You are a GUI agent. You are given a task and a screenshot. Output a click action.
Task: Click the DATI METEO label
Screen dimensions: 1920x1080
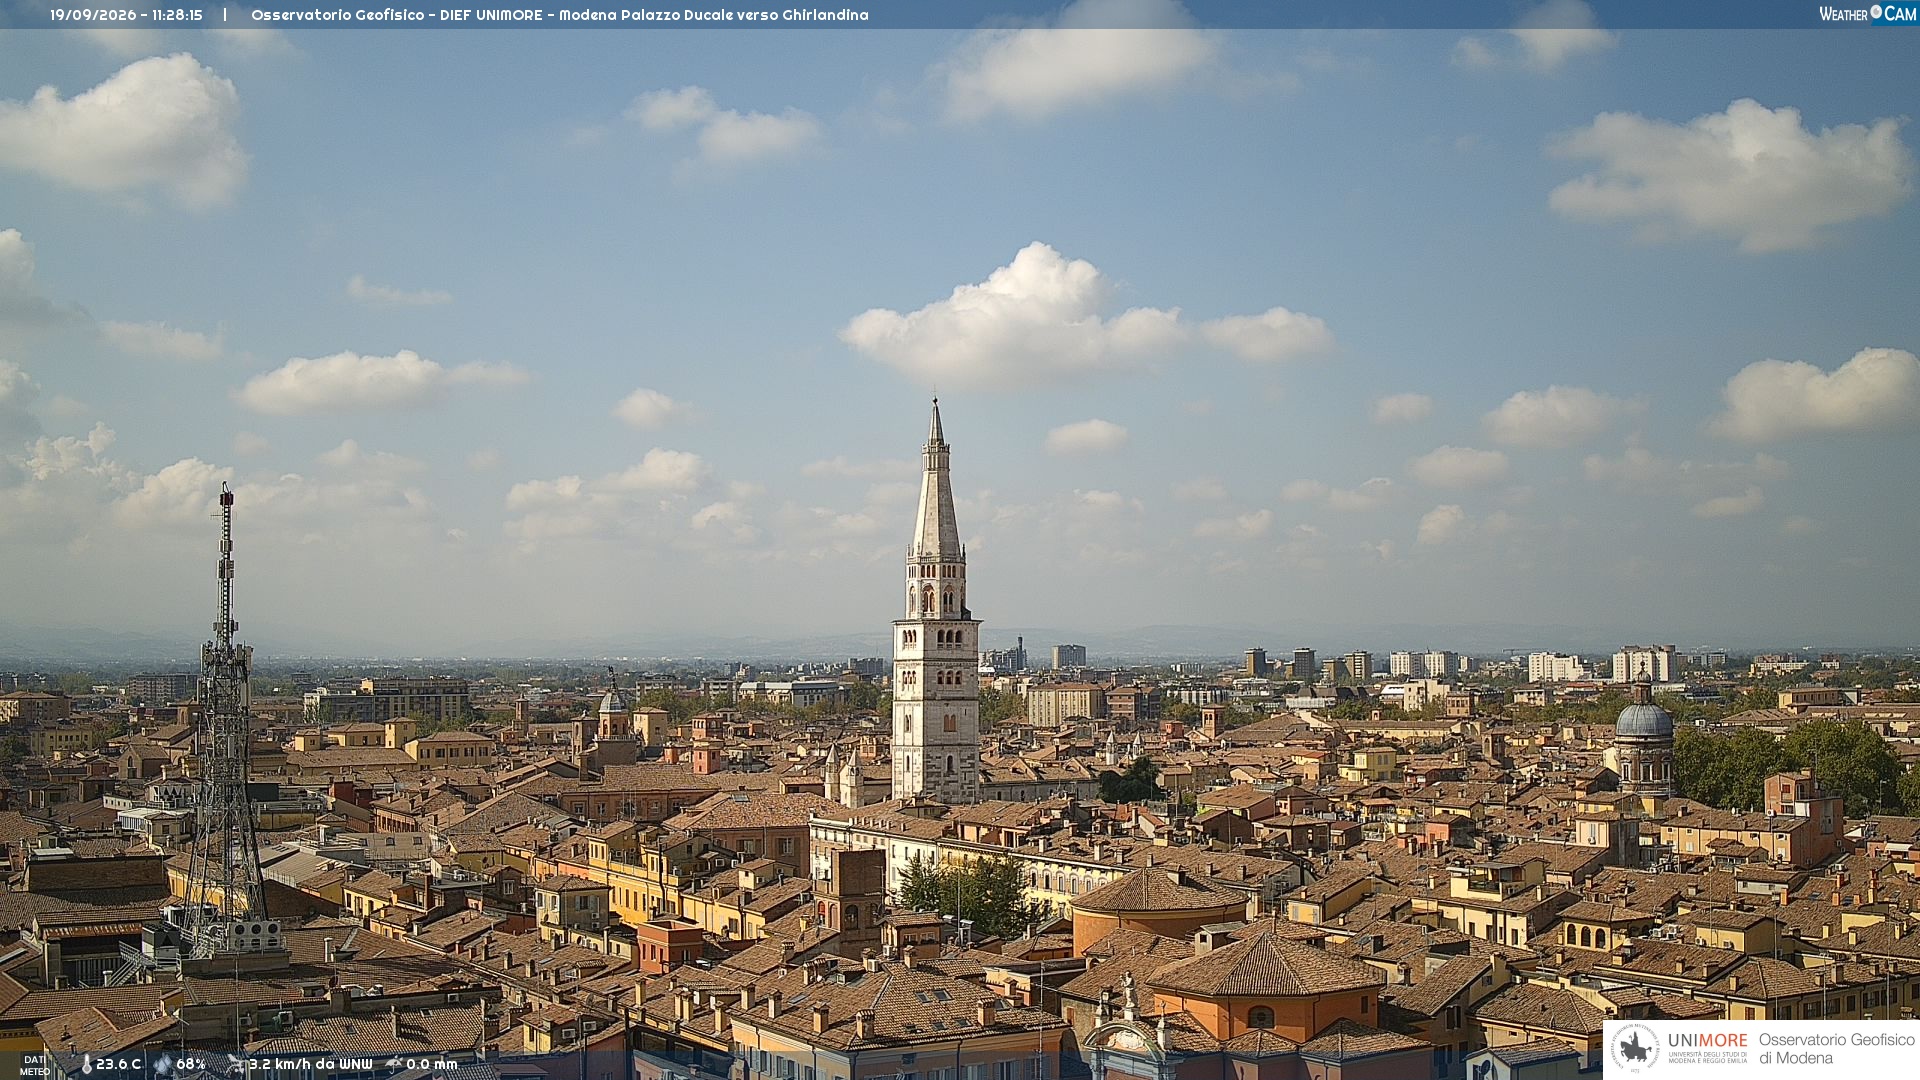pyautogui.click(x=34, y=1065)
